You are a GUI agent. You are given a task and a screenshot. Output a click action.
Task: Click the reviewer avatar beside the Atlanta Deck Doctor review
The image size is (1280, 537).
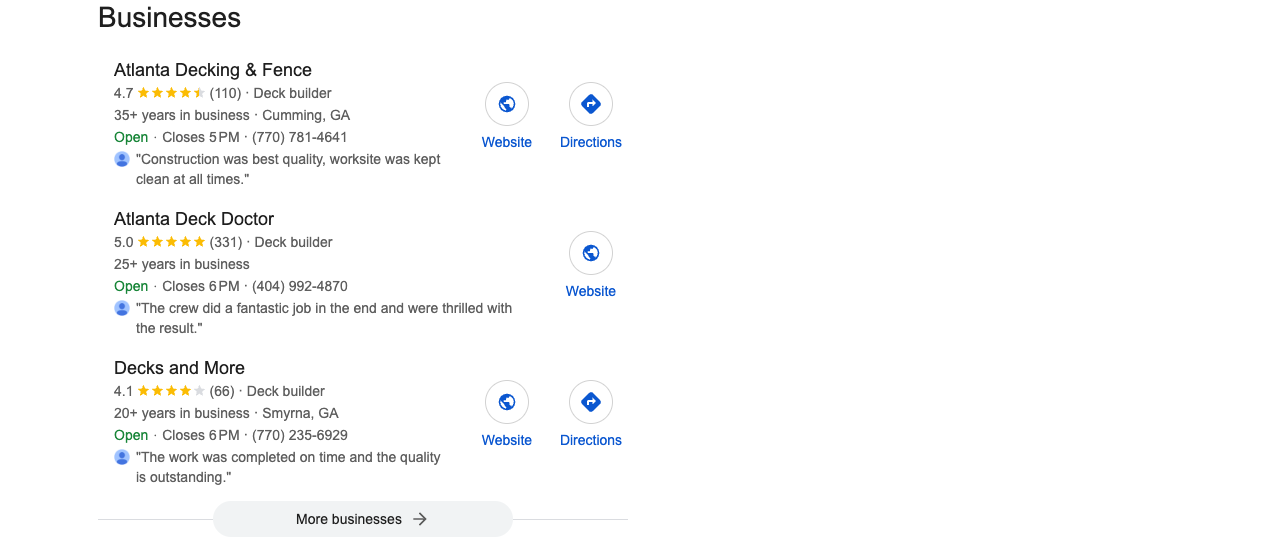(122, 308)
